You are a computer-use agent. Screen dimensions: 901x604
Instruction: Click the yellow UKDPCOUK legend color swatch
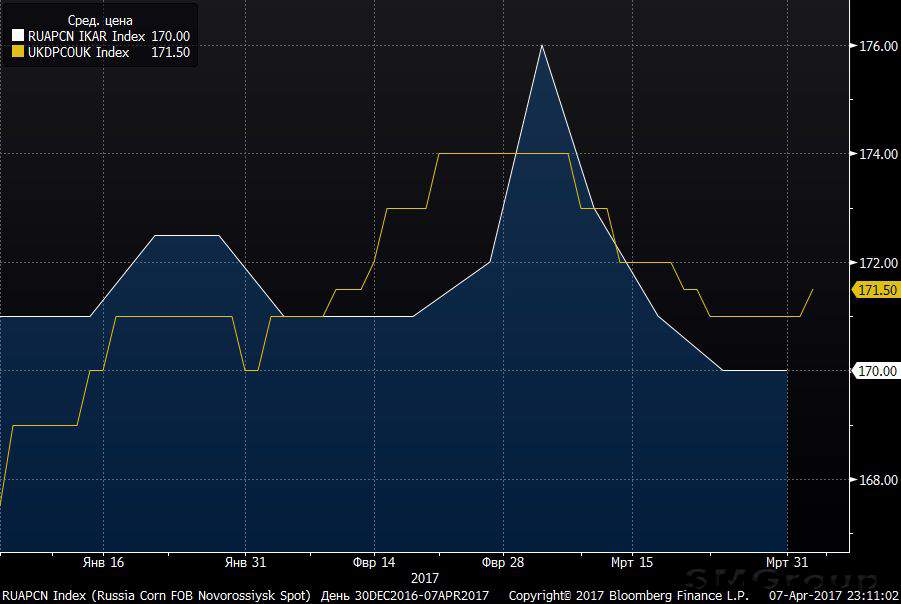tap(18, 52)
